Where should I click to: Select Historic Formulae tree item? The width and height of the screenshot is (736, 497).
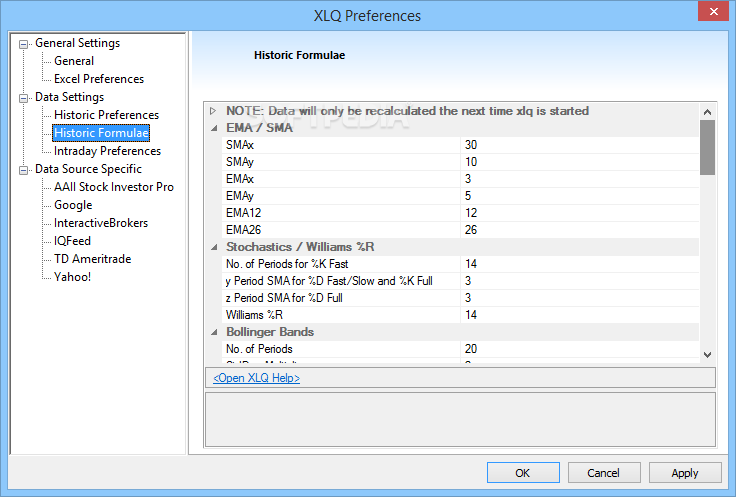pos(101,133)
